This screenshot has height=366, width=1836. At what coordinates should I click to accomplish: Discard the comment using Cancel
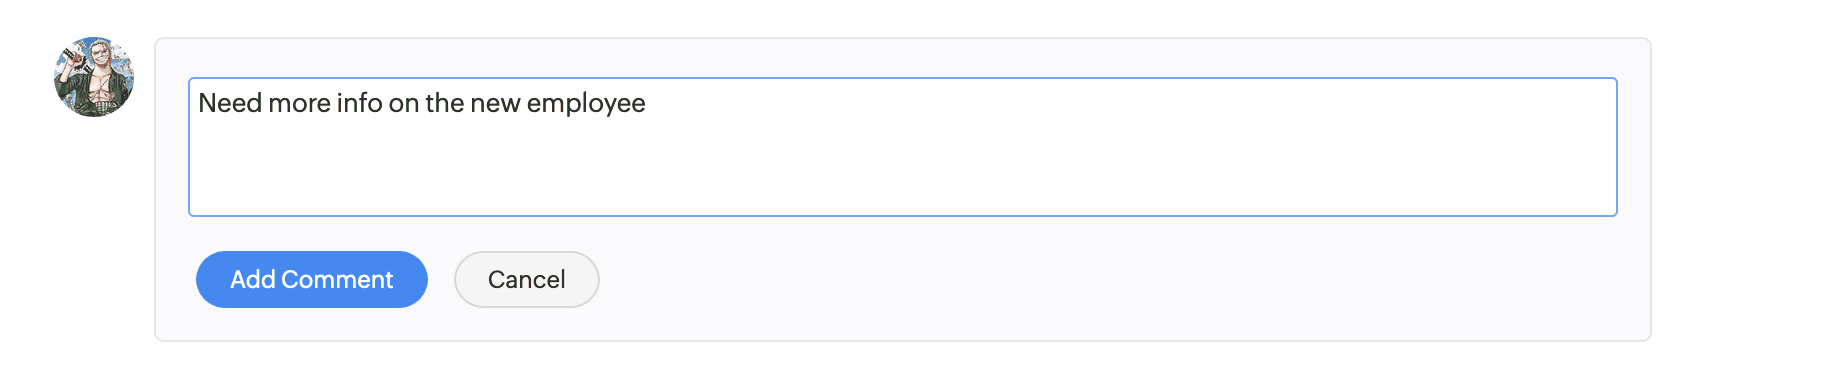pos(527,279)
